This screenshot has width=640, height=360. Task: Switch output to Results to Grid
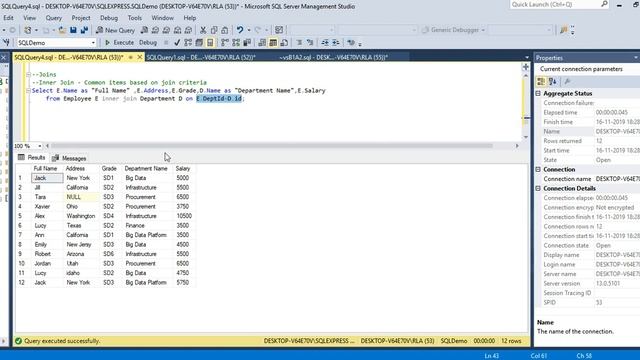pyautogui.click(x=273, y=42)
